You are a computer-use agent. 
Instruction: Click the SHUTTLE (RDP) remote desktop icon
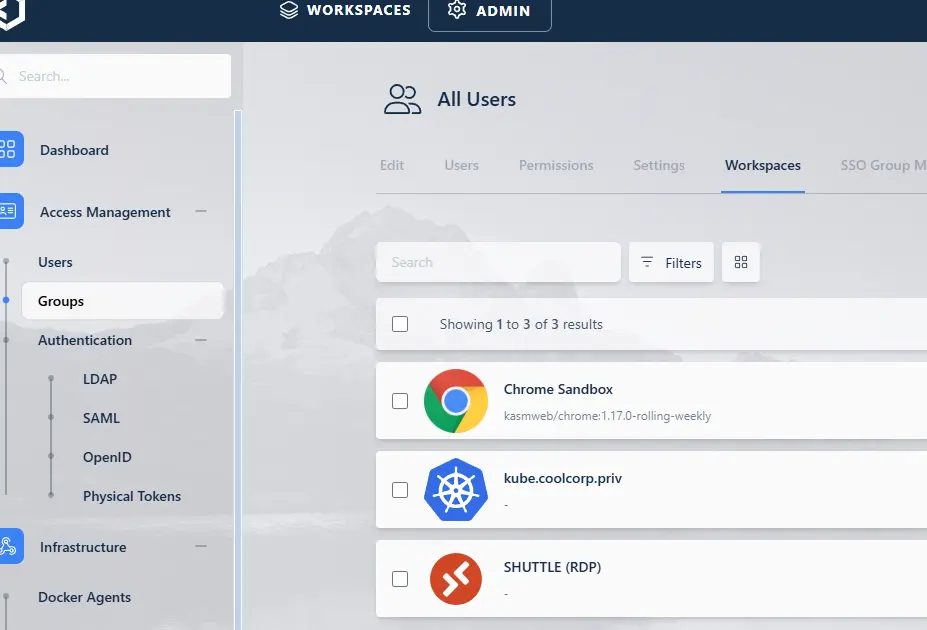point(455,579)
